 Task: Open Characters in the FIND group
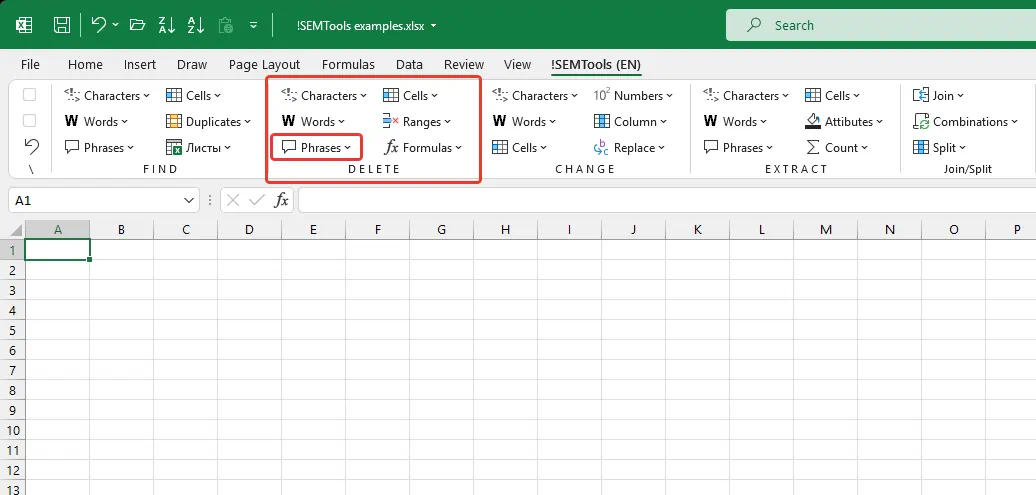point(107,96)
